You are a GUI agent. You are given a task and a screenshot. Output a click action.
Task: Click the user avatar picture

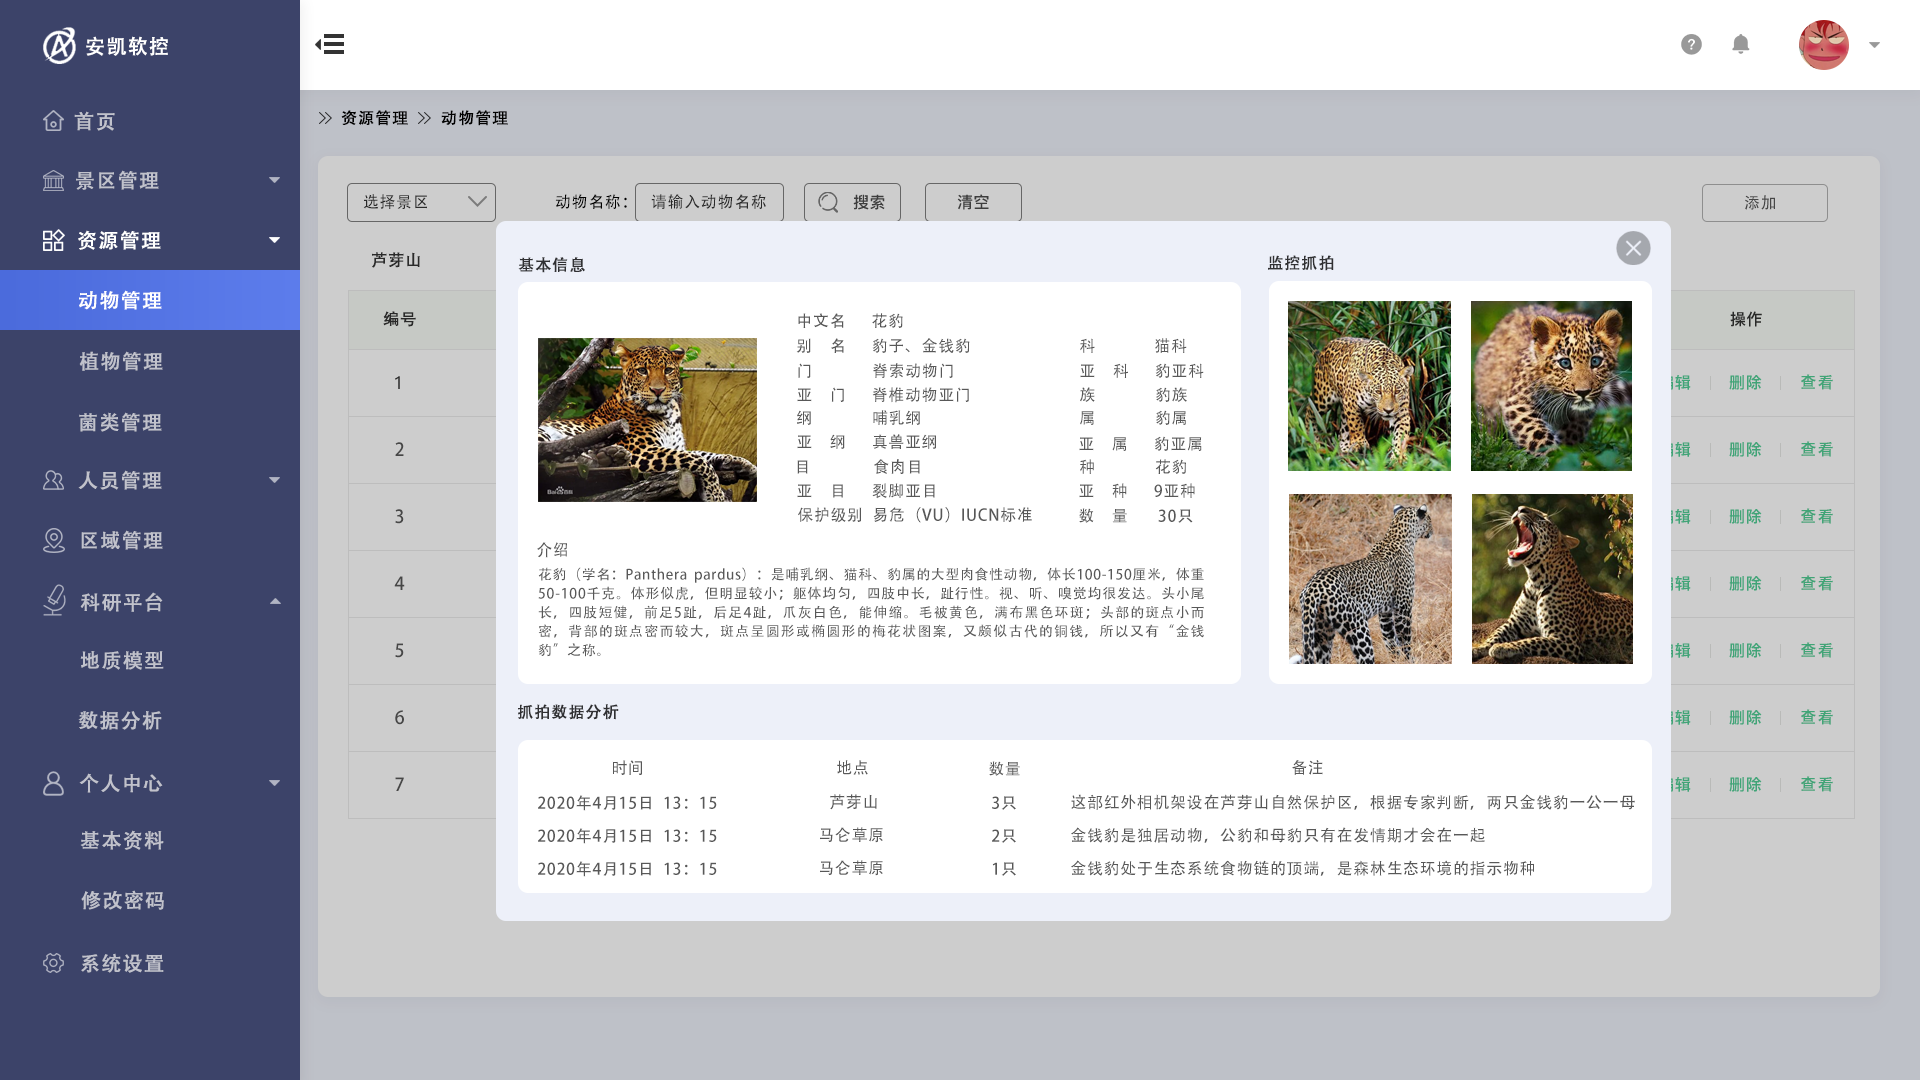point(1824,45)
